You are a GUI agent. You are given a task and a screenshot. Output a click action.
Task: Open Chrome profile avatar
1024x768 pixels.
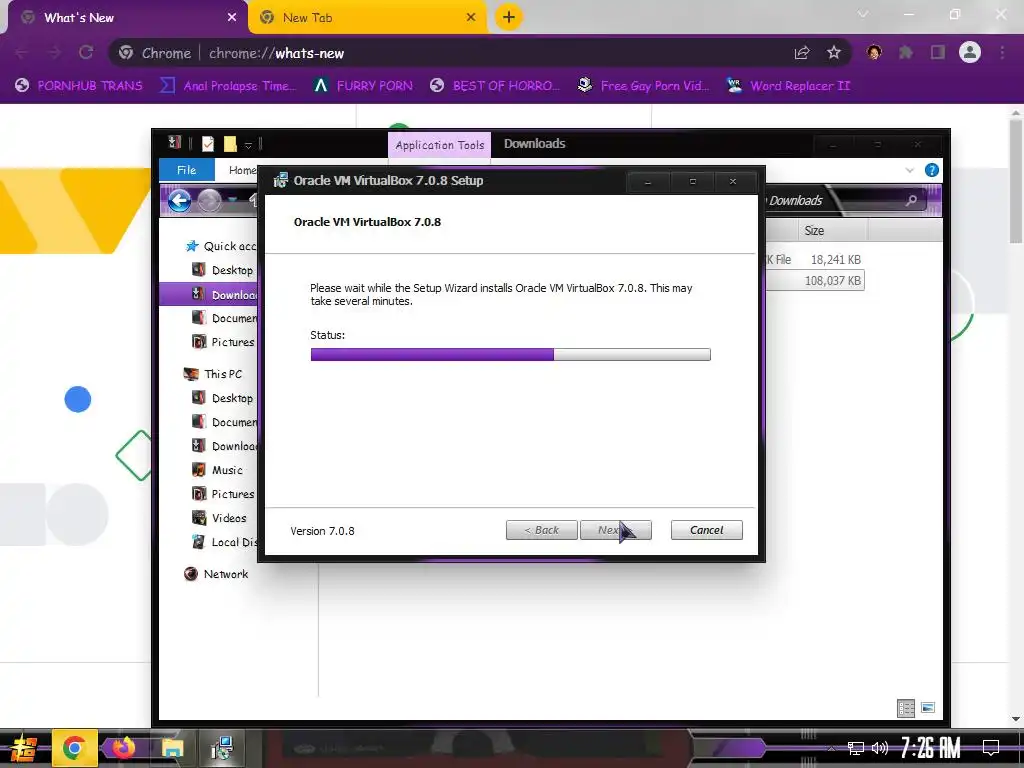tap(970, 52)
